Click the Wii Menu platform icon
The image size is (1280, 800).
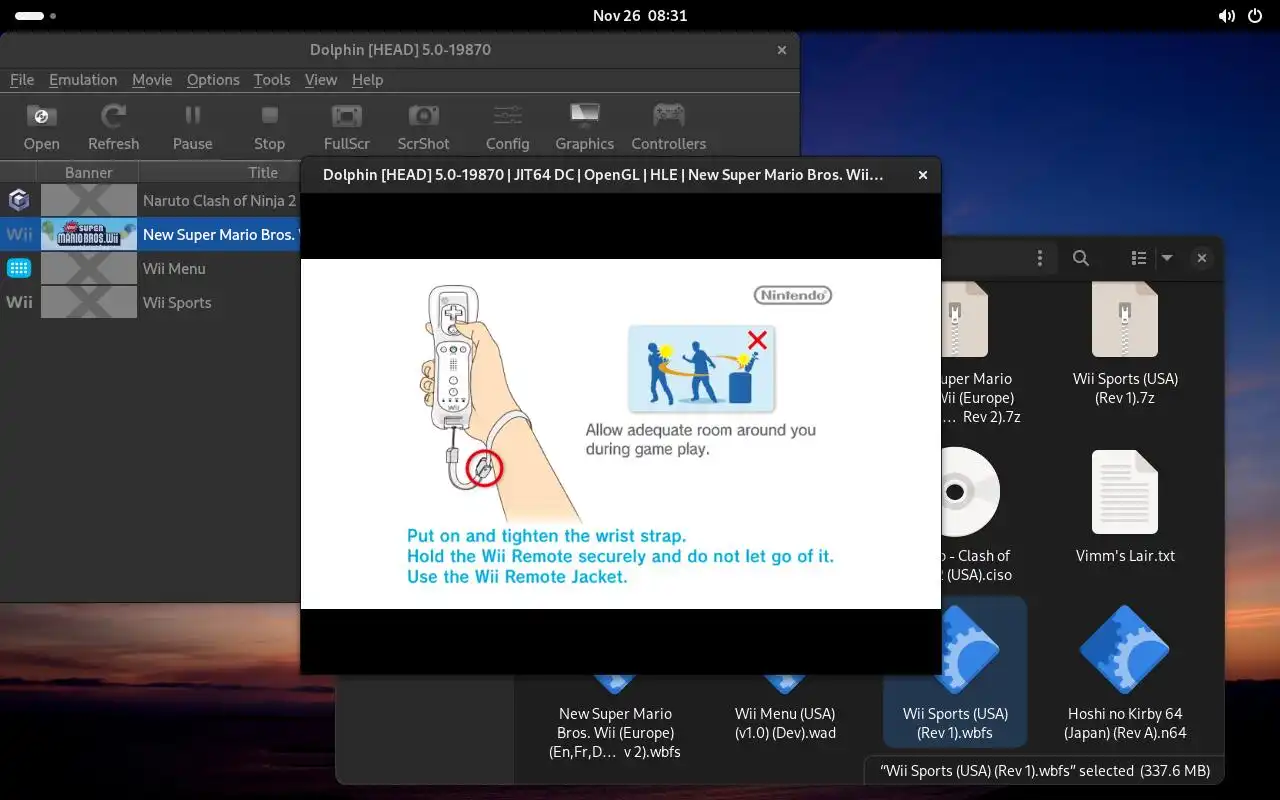pyautogui.click(x=19, y=268)
